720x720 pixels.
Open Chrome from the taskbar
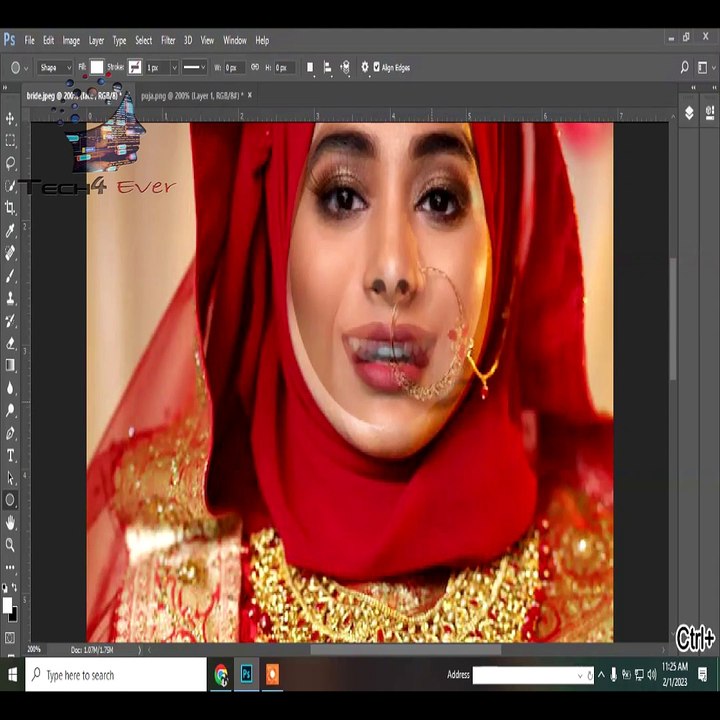point(221,675)
